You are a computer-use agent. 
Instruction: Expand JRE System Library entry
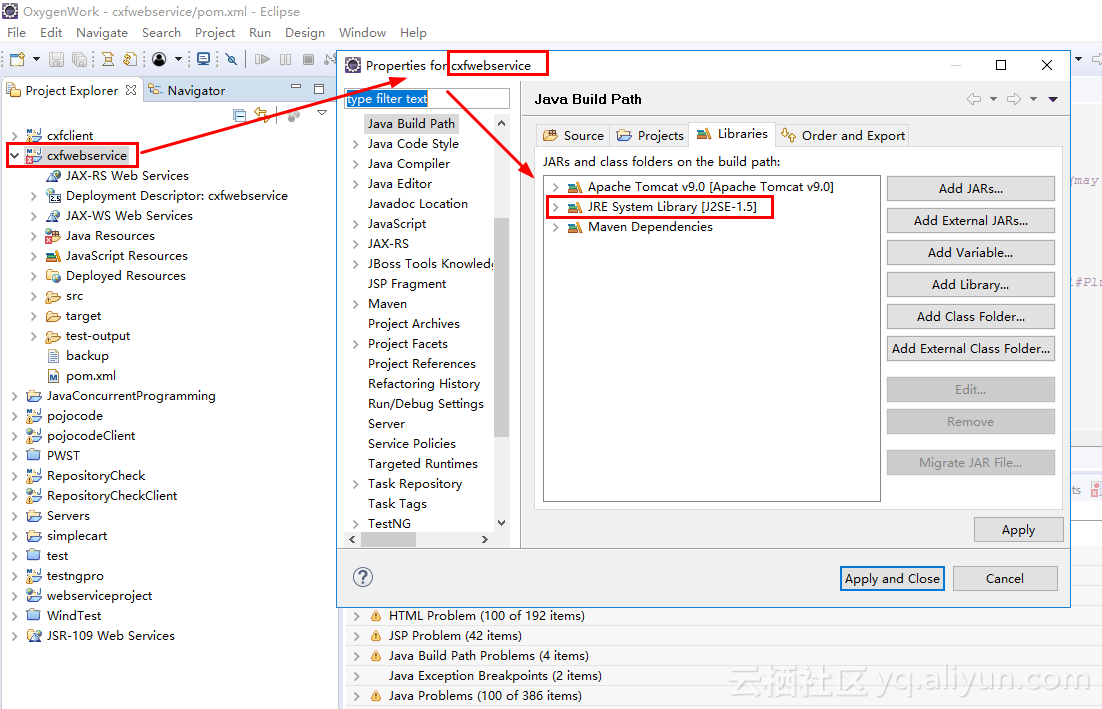point(555,207)
